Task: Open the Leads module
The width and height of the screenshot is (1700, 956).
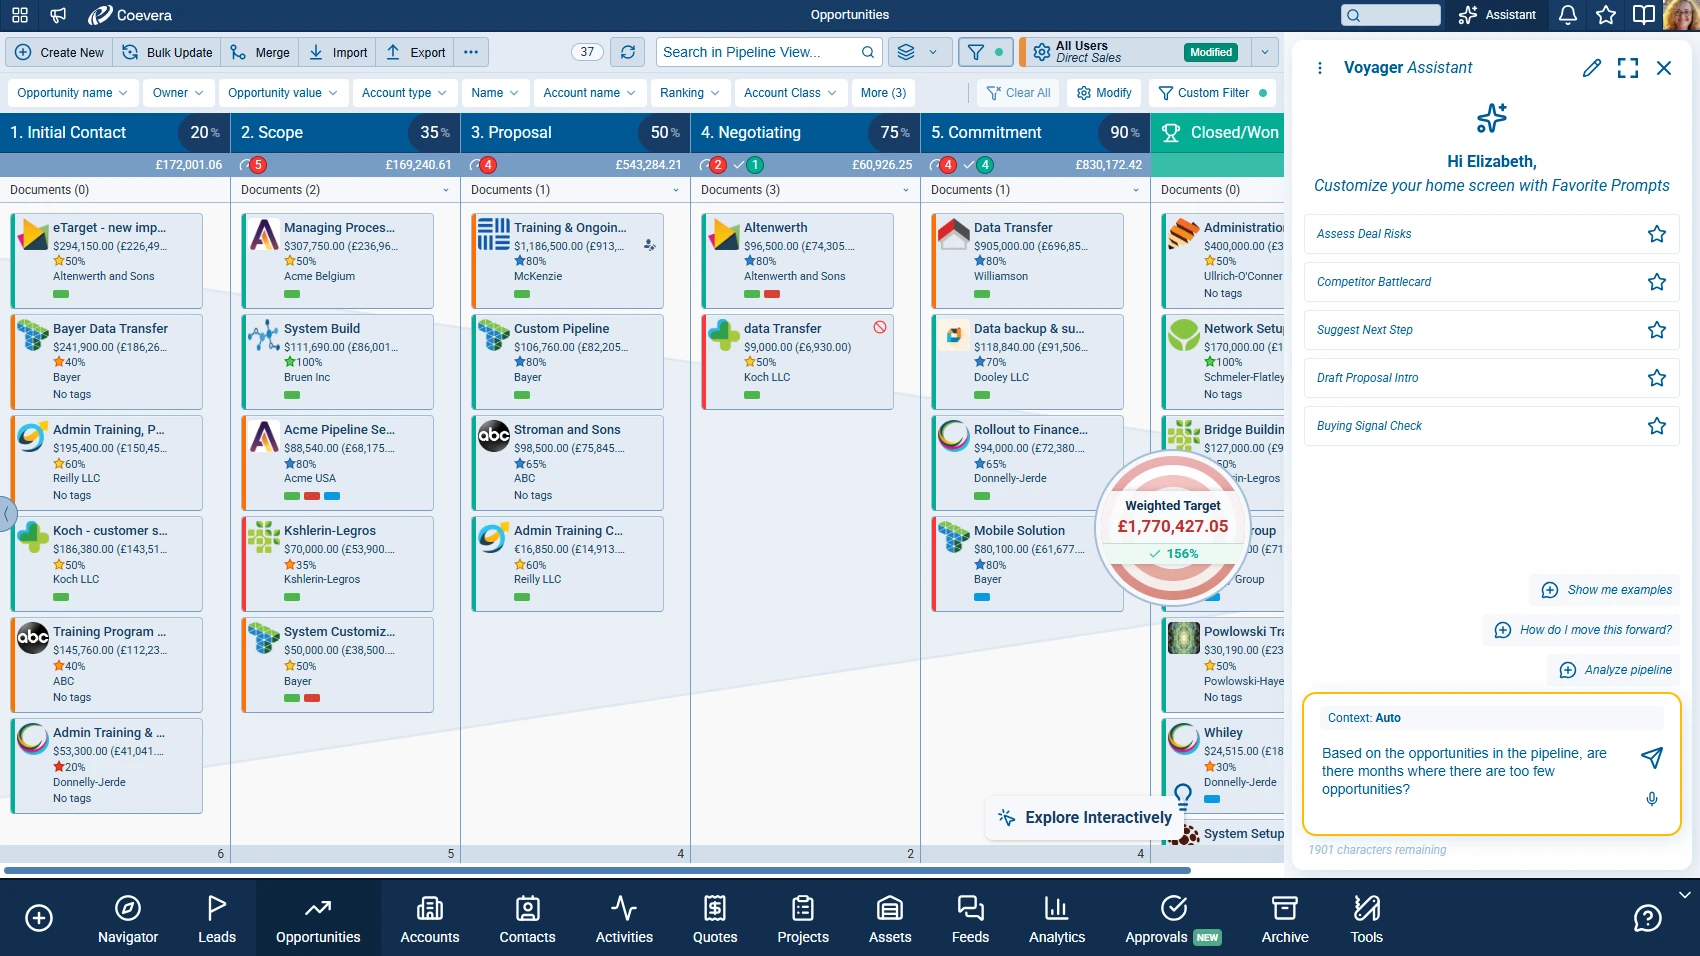Action: (216, 918)
